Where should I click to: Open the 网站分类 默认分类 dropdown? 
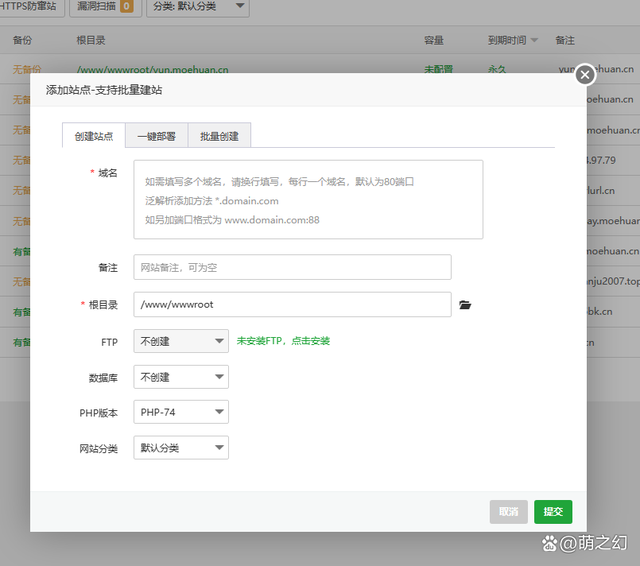pyautogui.click(x=181, y=448)
